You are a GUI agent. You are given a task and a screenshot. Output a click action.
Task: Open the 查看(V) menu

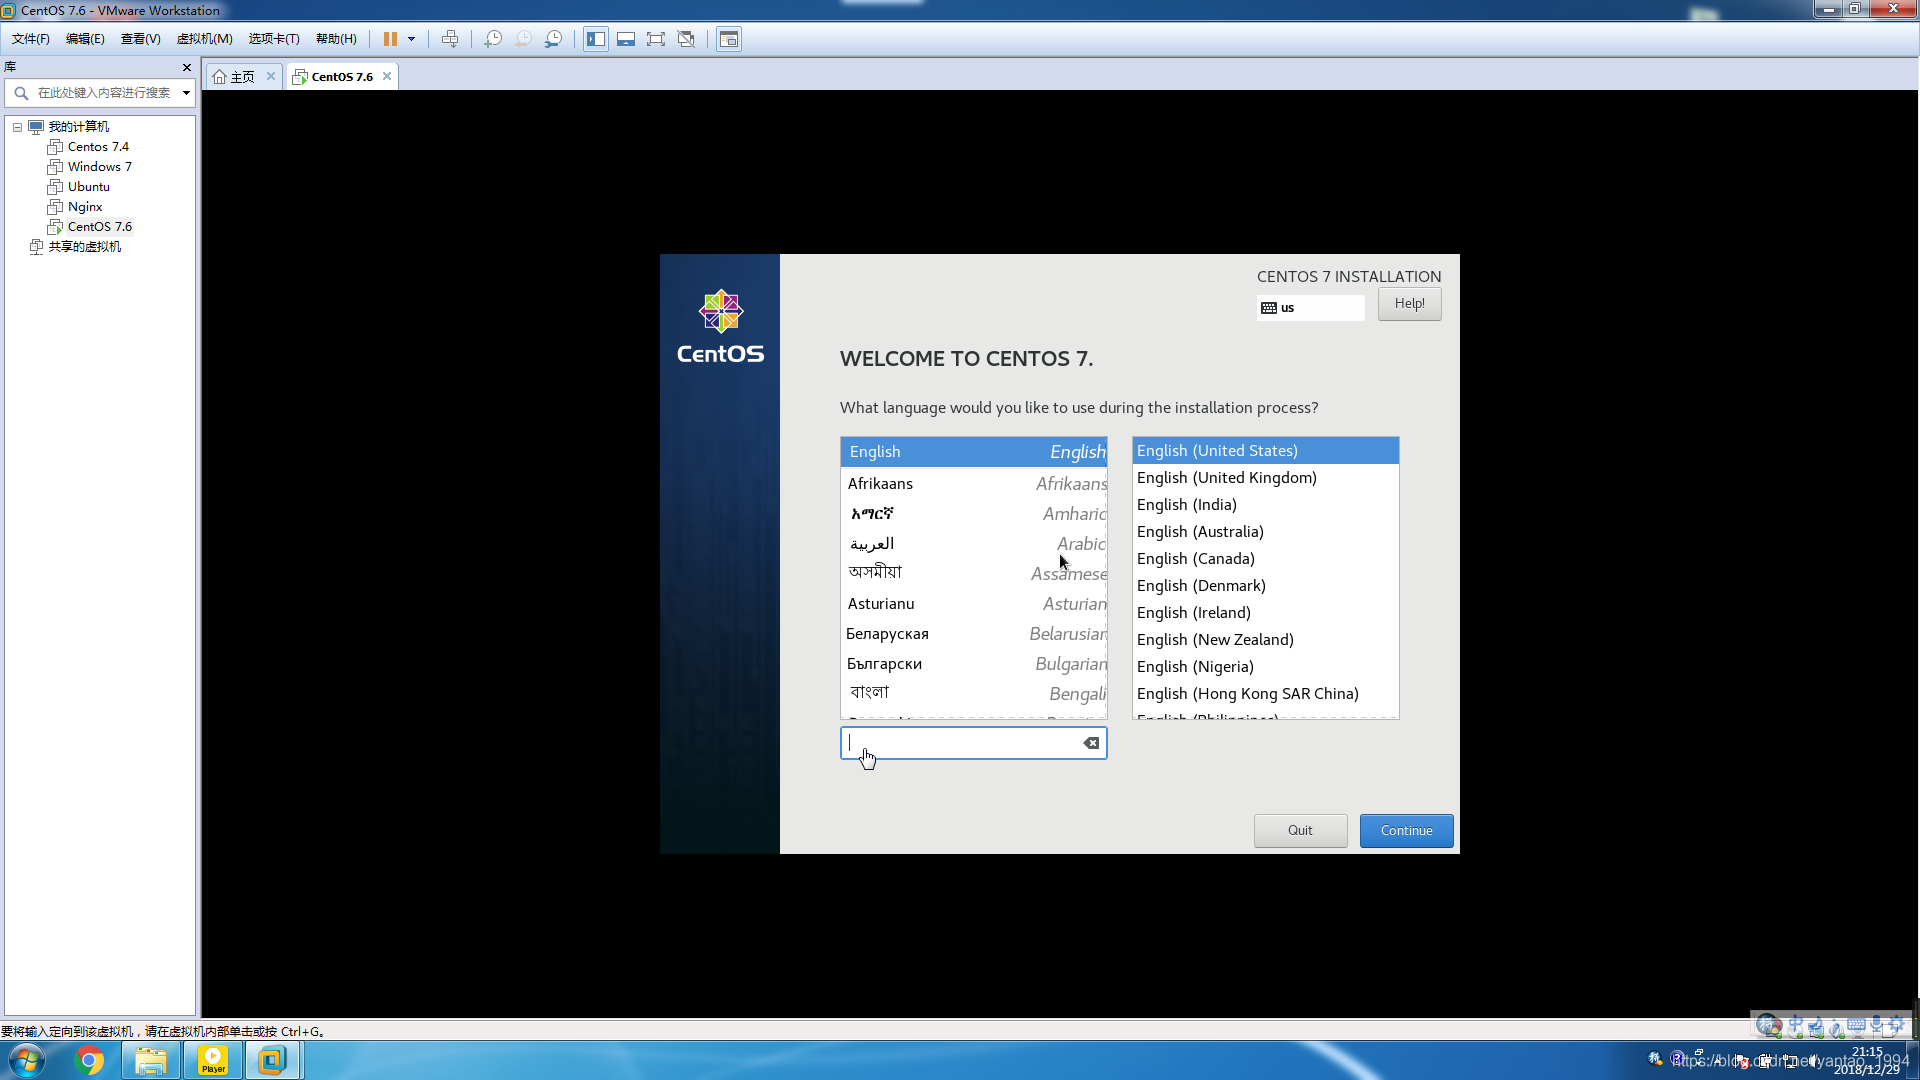pyautogui.click(x=141, y=39)
